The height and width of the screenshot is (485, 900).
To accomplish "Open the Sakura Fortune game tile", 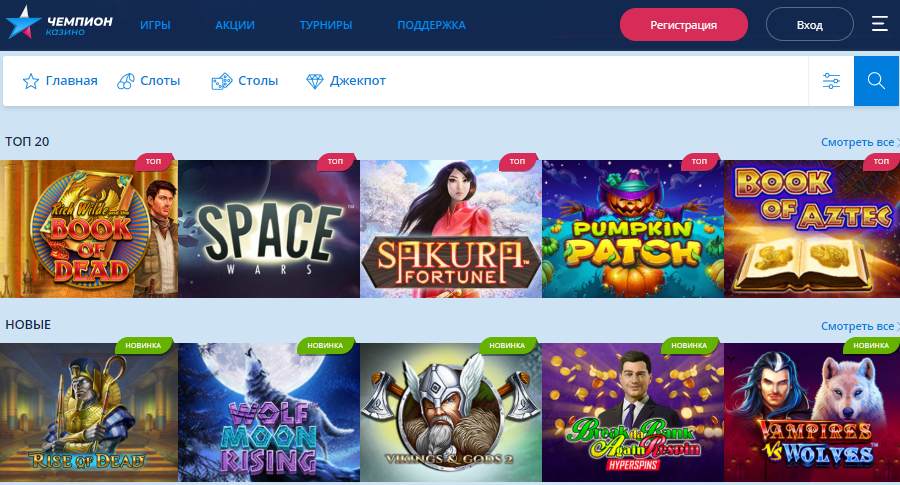I will tap(451, 228).
